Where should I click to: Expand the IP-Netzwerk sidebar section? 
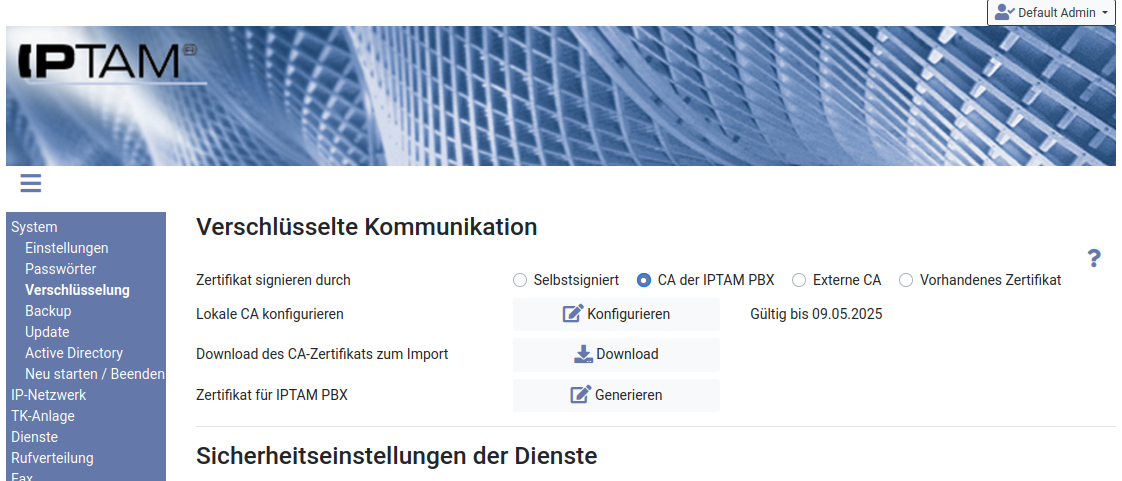point(48,395)
